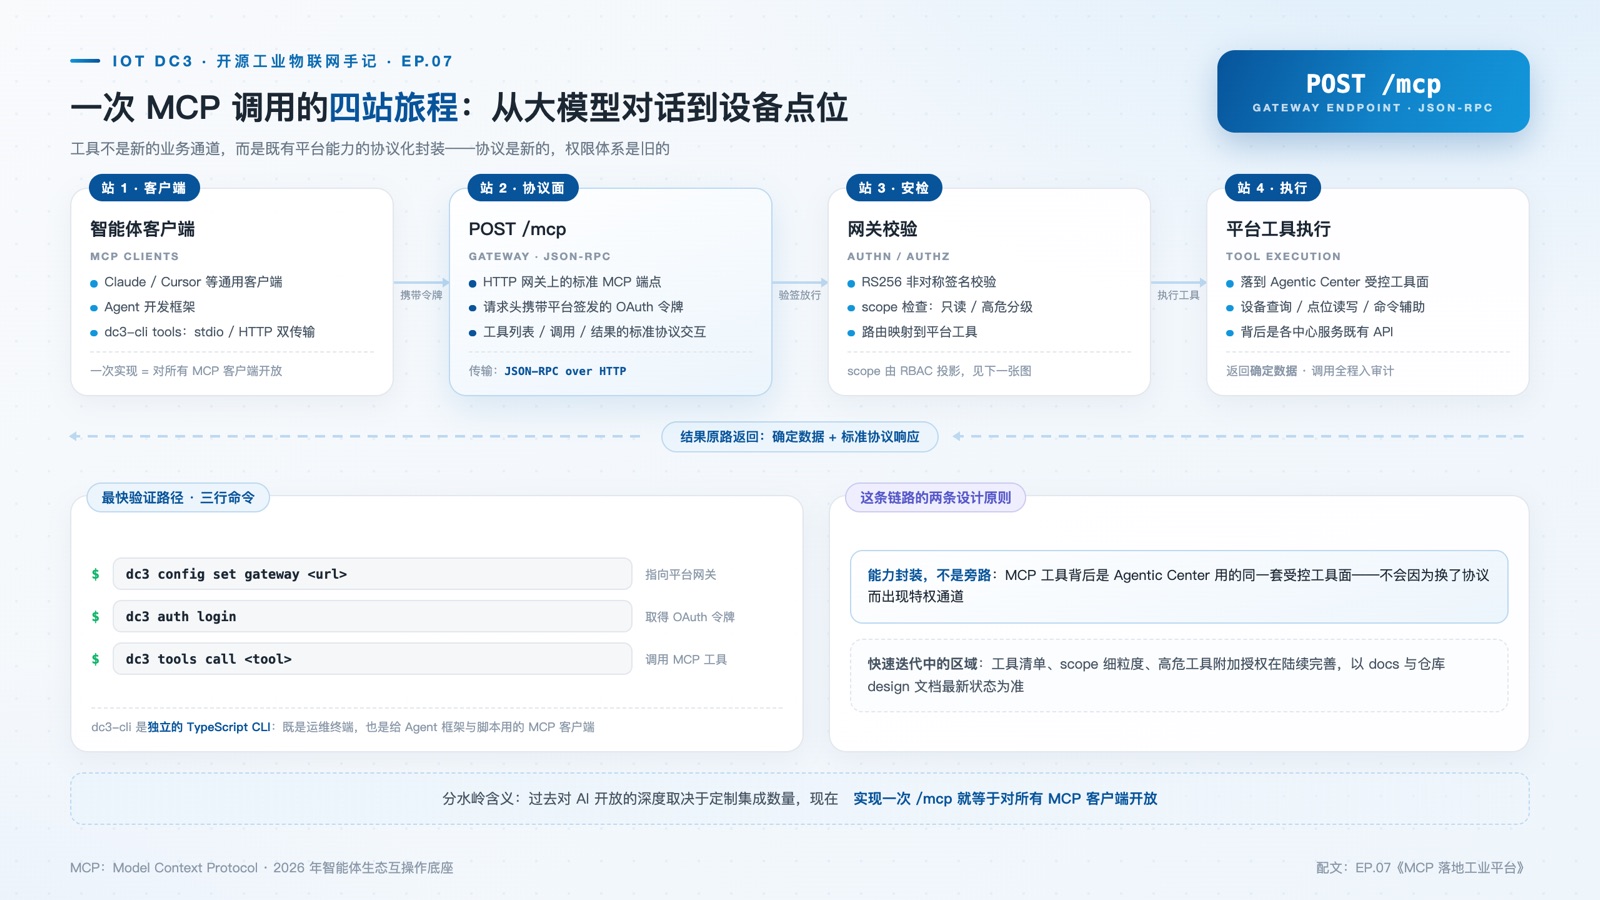Click the 携带令牌 arrow label
1600x900 pixels.
(421, 295)
